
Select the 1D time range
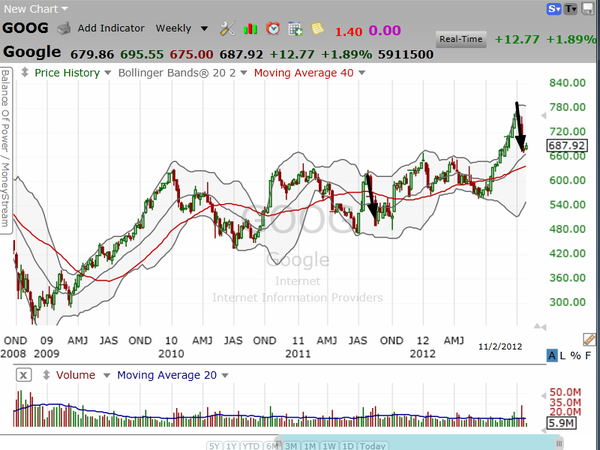pyautogui.click(x=347, y=446)
